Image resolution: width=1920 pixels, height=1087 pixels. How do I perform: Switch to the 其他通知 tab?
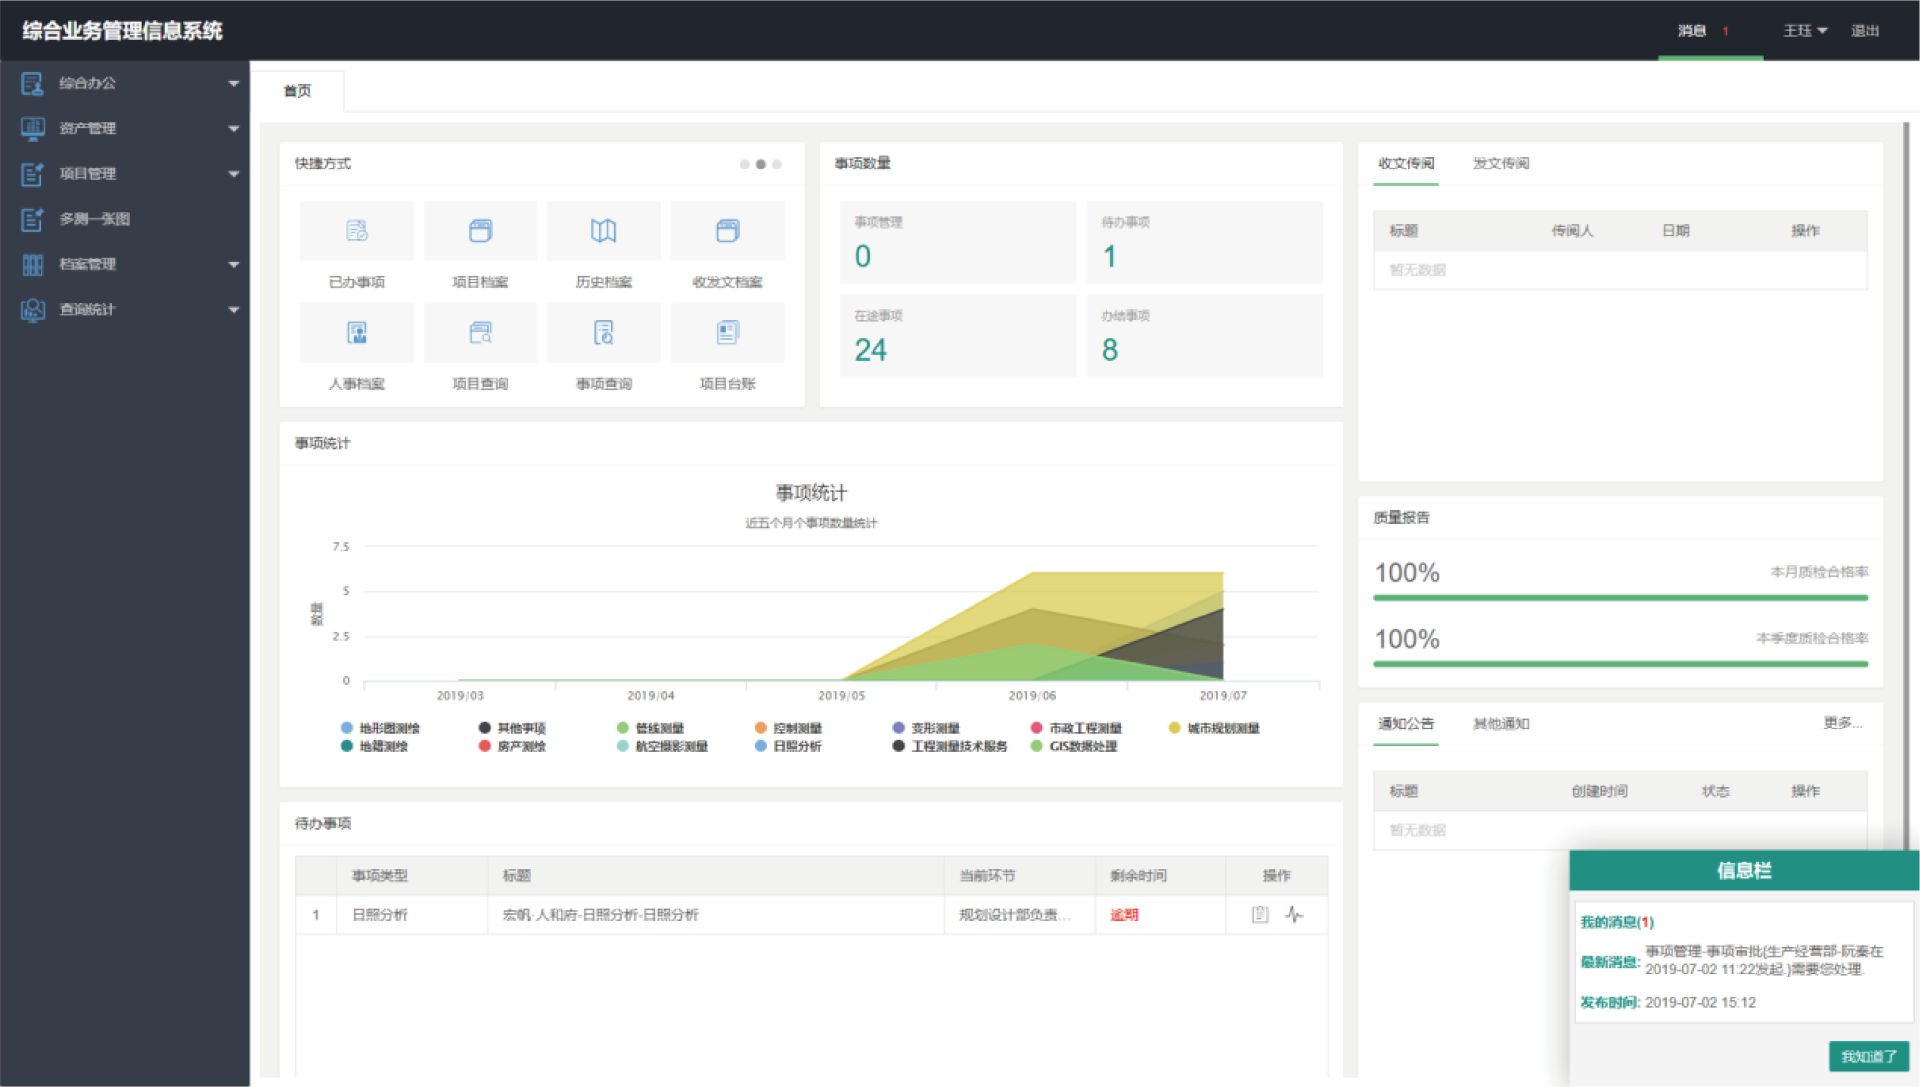[x=1500, y=723]
